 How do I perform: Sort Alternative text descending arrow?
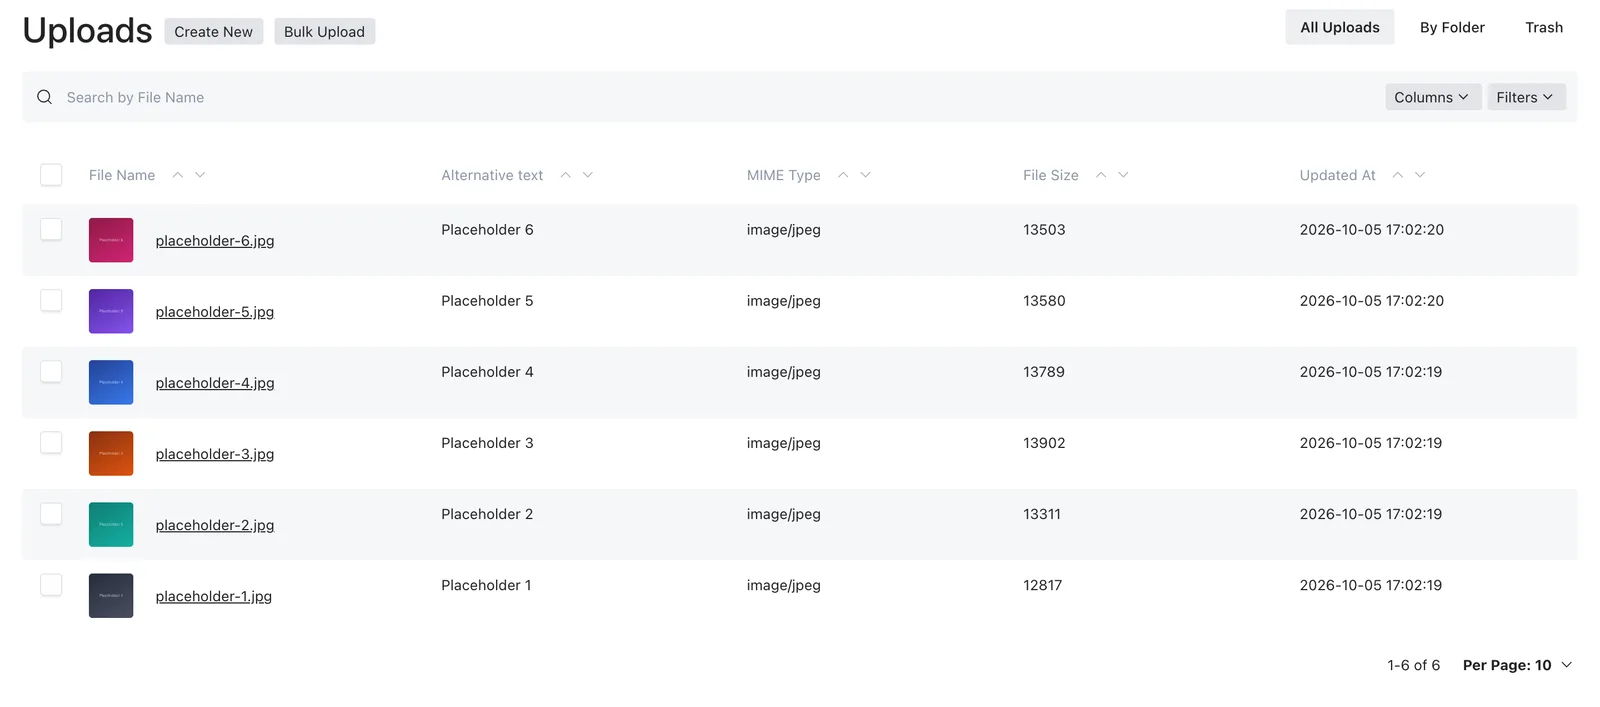click(x=588, y=175)
